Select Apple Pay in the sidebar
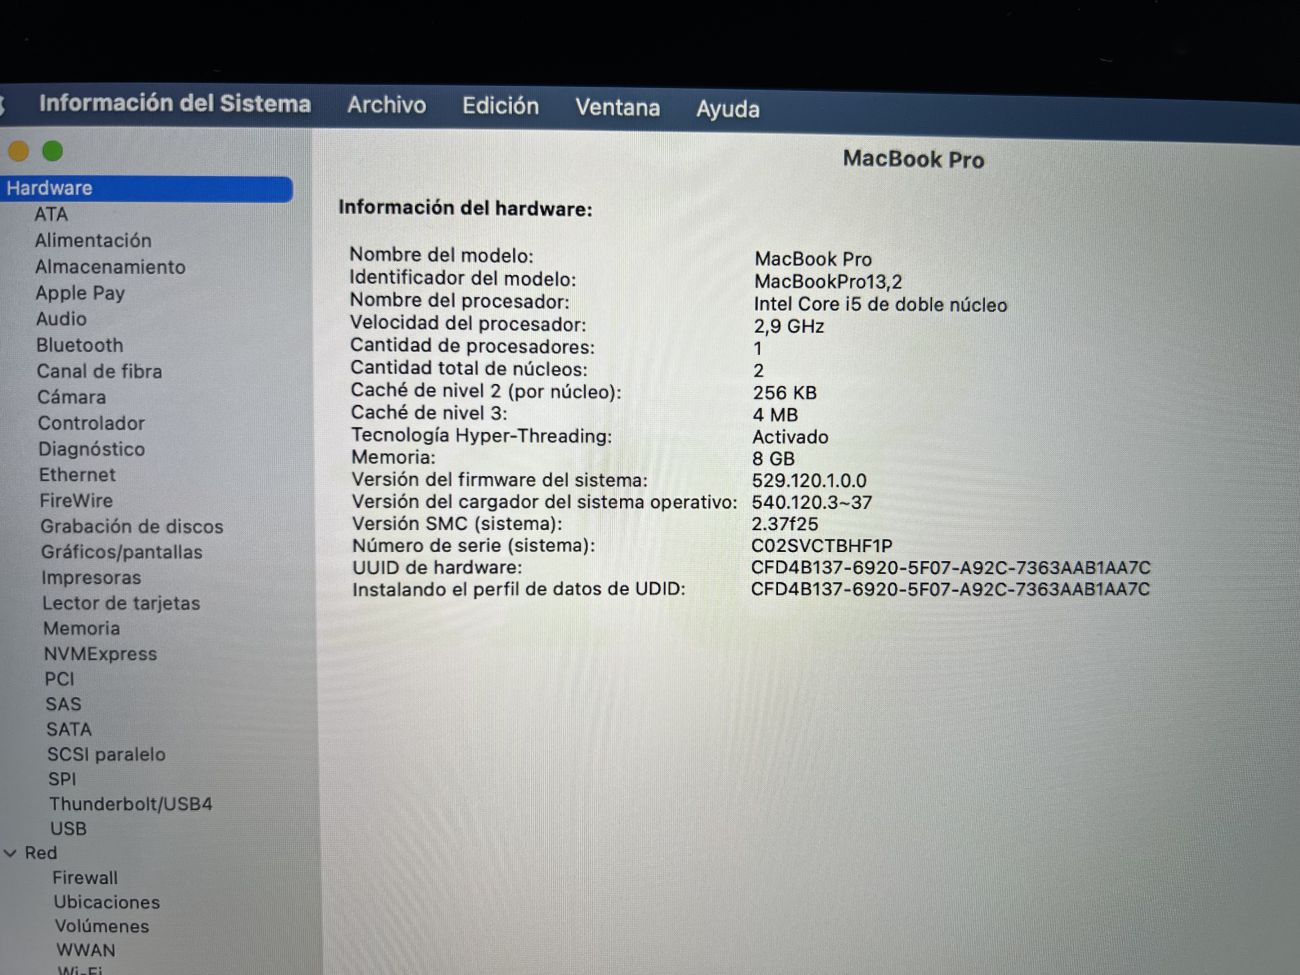The height and width of the screenshot is (975, 1300). [80, 293]
